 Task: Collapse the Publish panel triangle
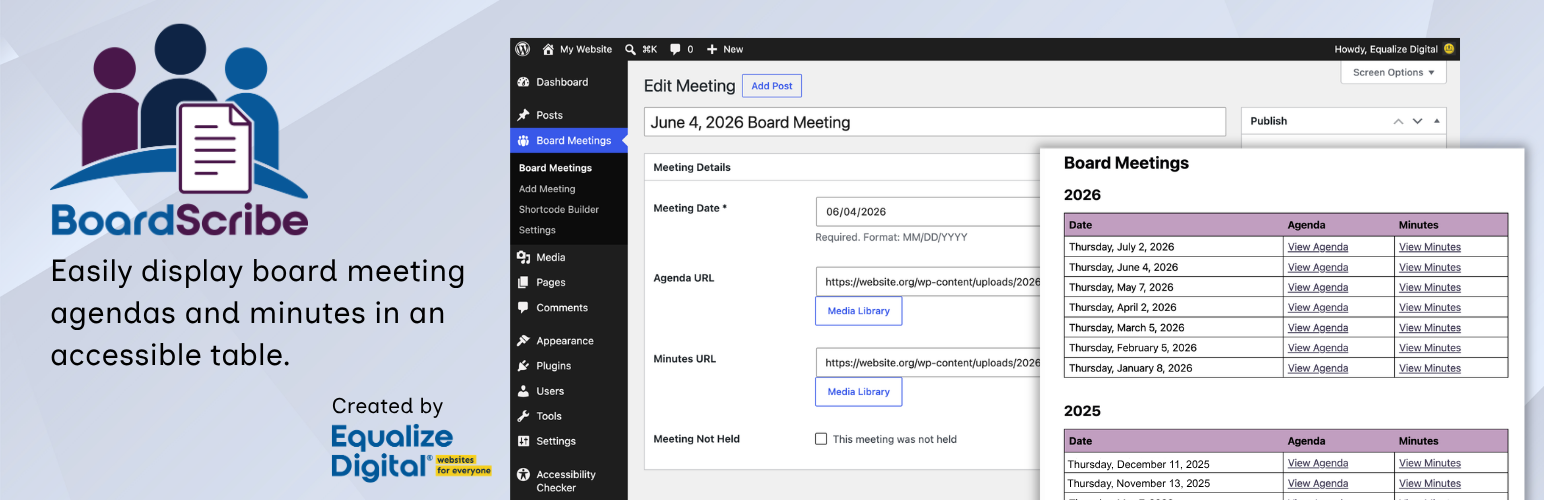[1437, 121]
